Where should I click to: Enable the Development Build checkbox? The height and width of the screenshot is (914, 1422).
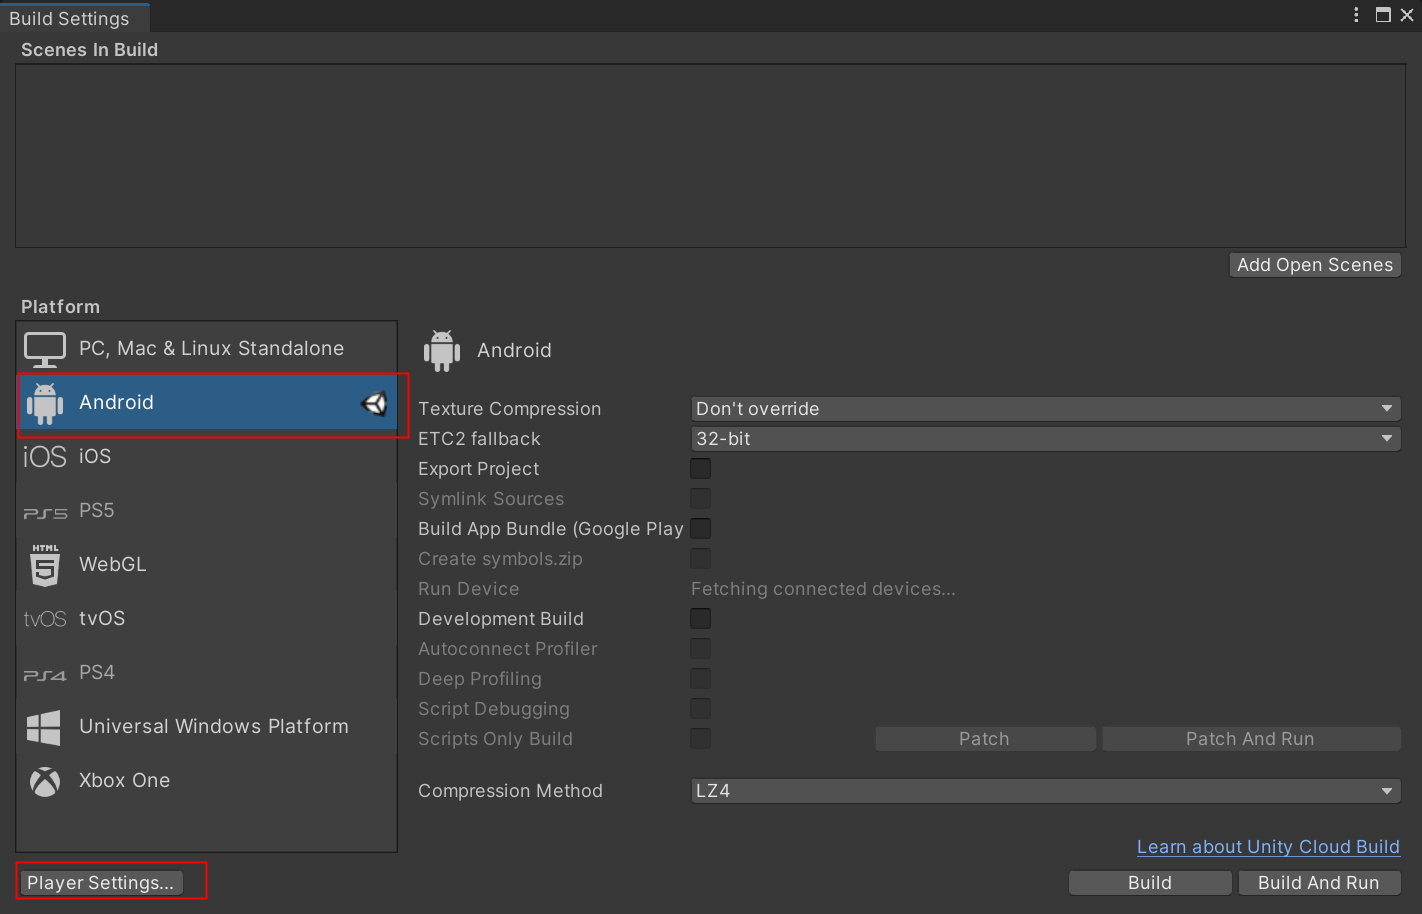pyautogui.click(x=701, y=619)
